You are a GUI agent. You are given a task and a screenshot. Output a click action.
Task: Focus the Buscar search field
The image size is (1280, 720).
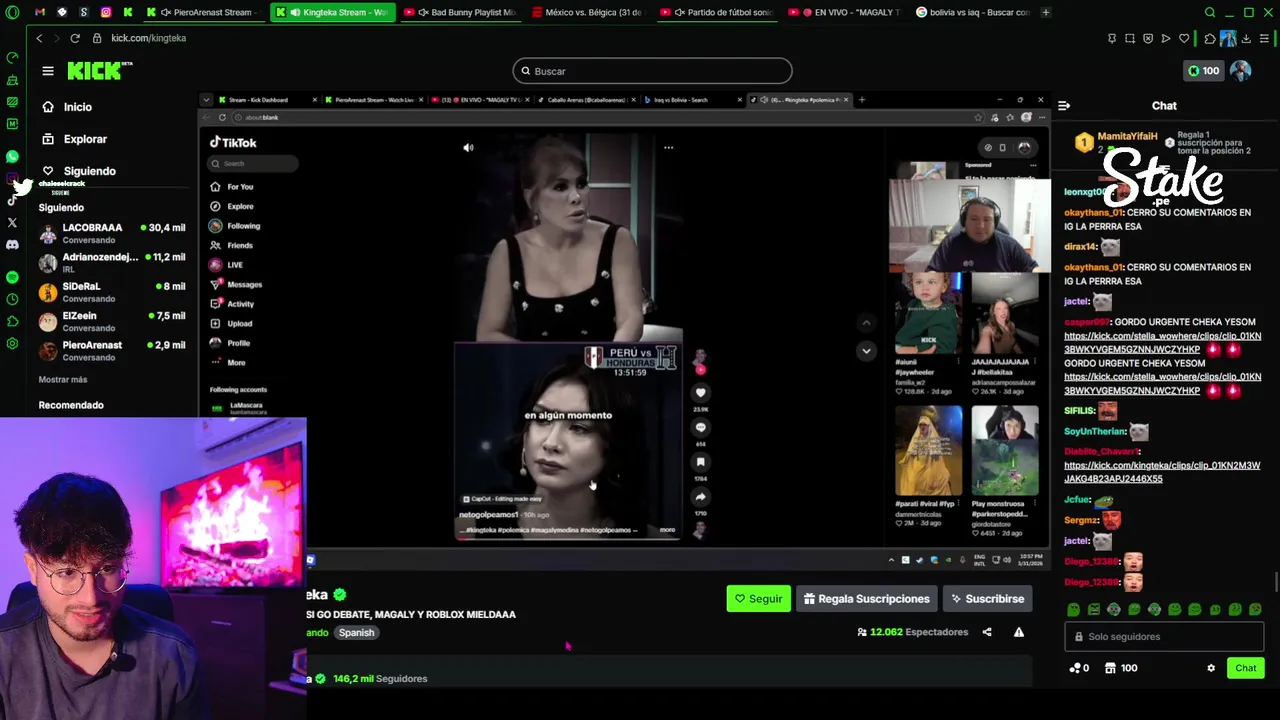point(652,71)
